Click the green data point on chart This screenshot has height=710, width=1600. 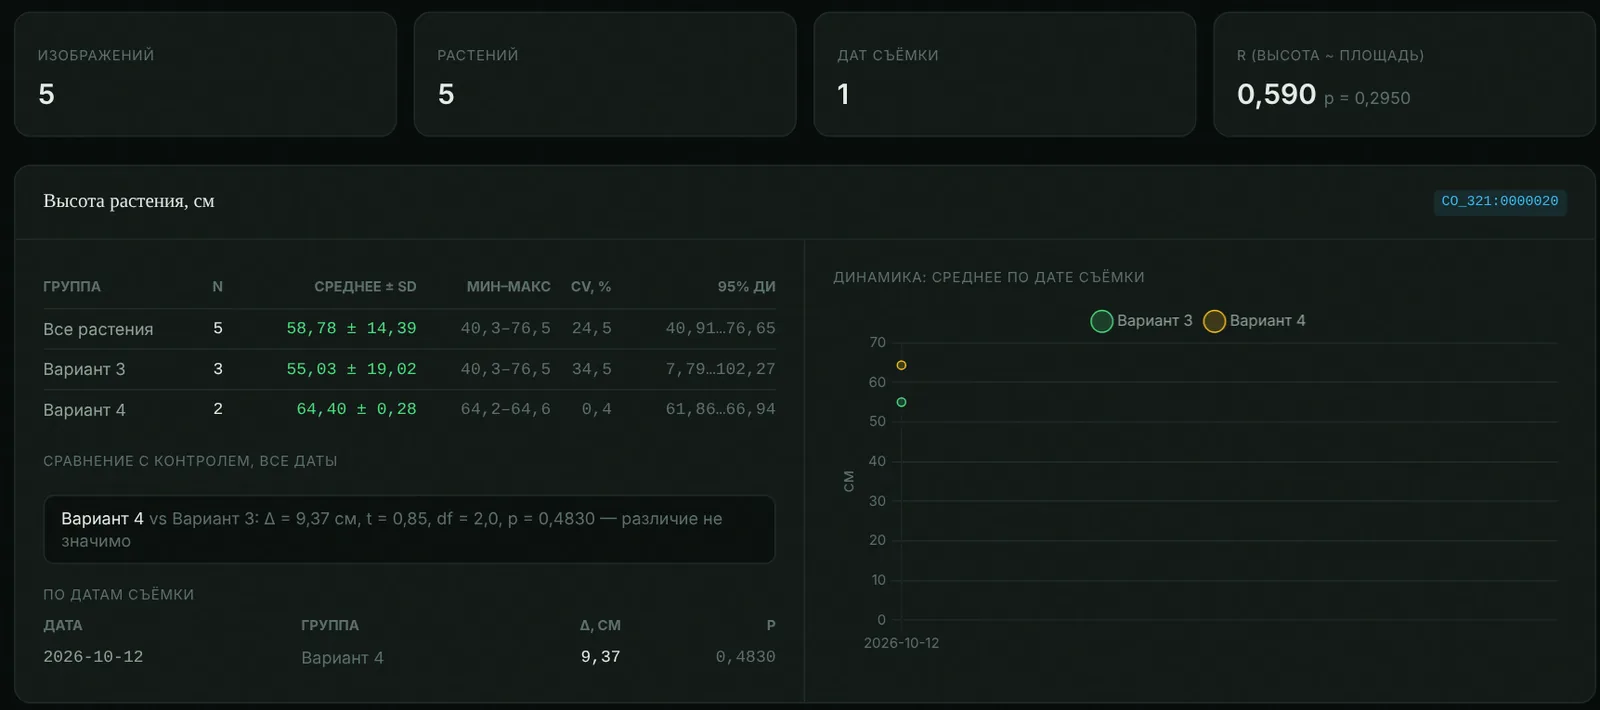point(901,402)
